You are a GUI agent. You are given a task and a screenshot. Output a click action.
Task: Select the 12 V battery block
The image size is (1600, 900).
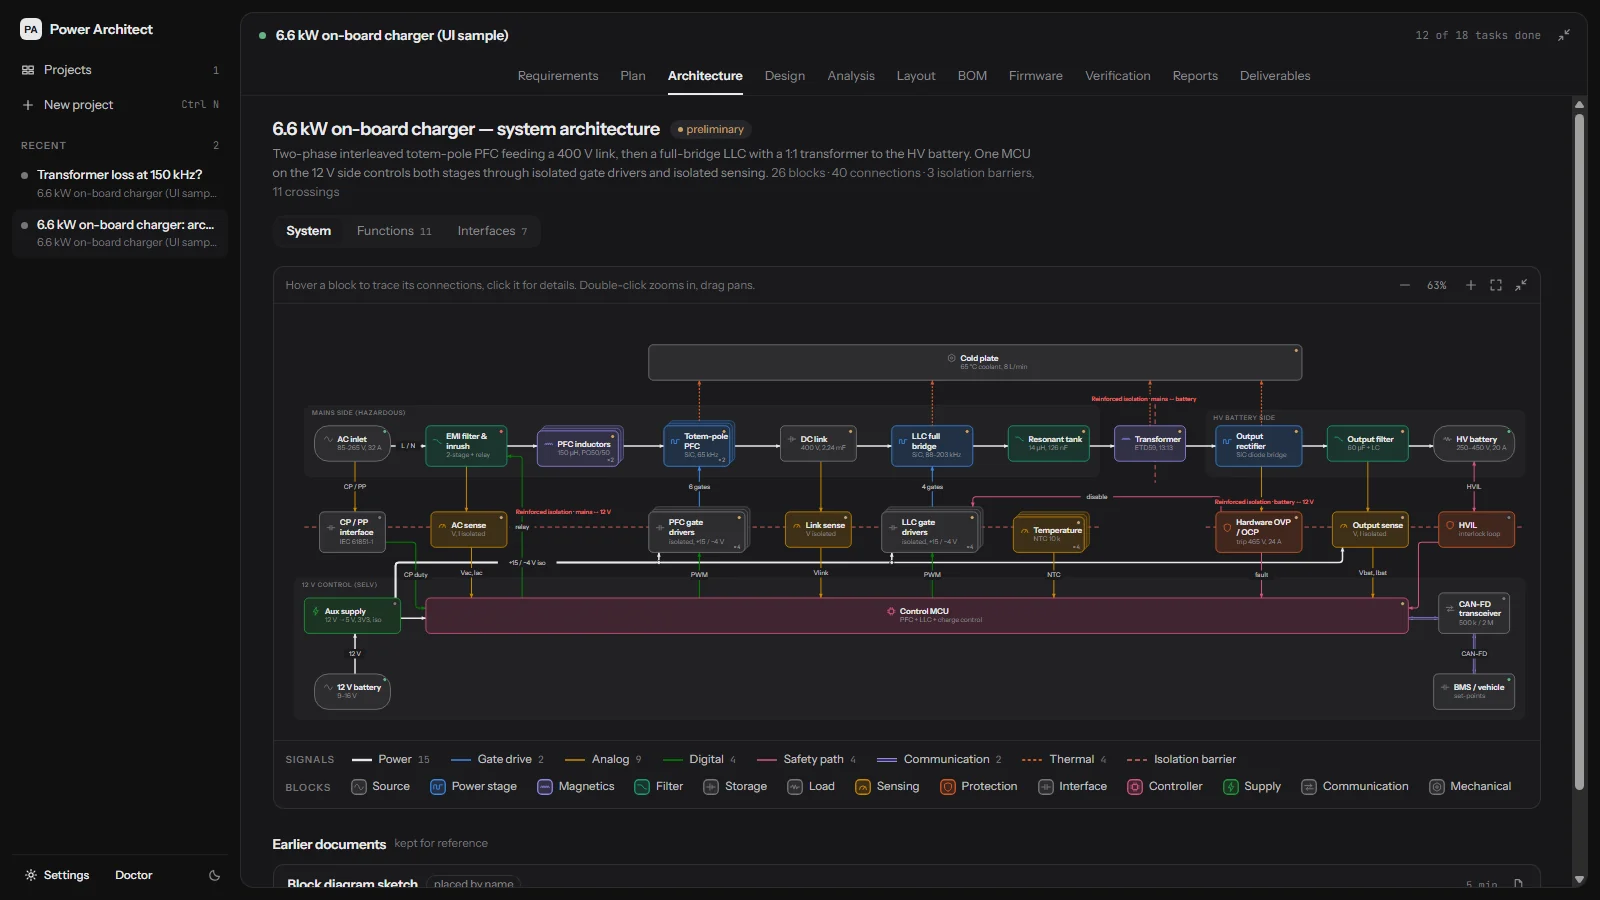coord(352,691)
